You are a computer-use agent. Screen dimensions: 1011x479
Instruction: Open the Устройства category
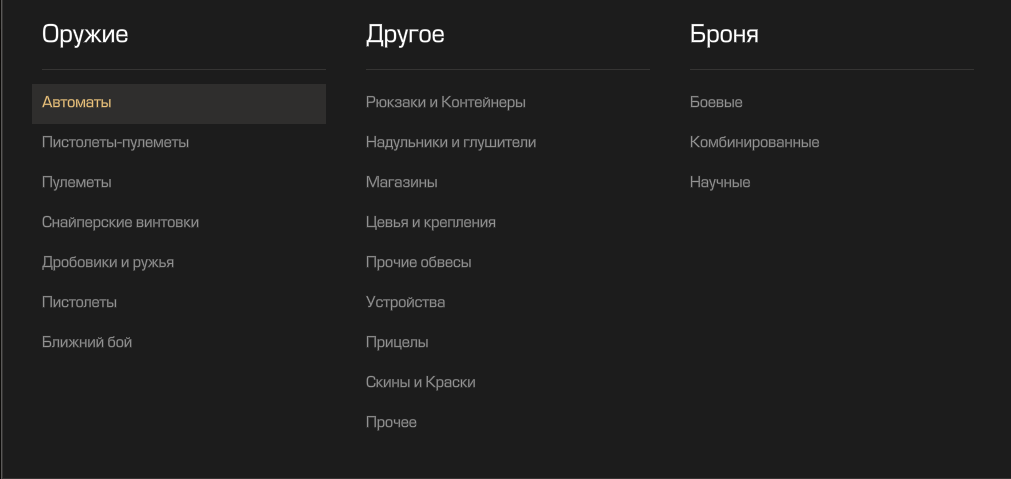406,303
